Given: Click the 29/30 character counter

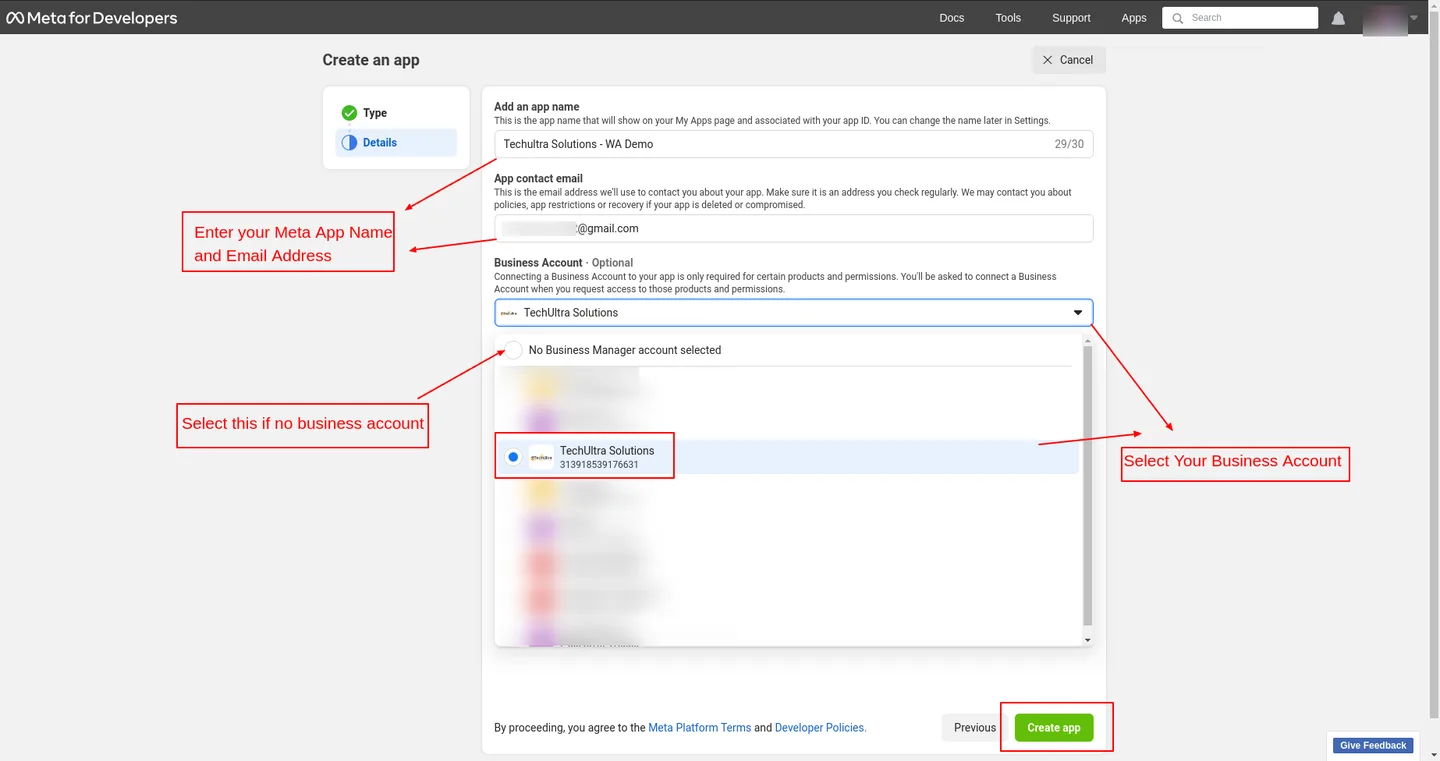Looking at the screenshot, I should click(x=1069, y=144).
